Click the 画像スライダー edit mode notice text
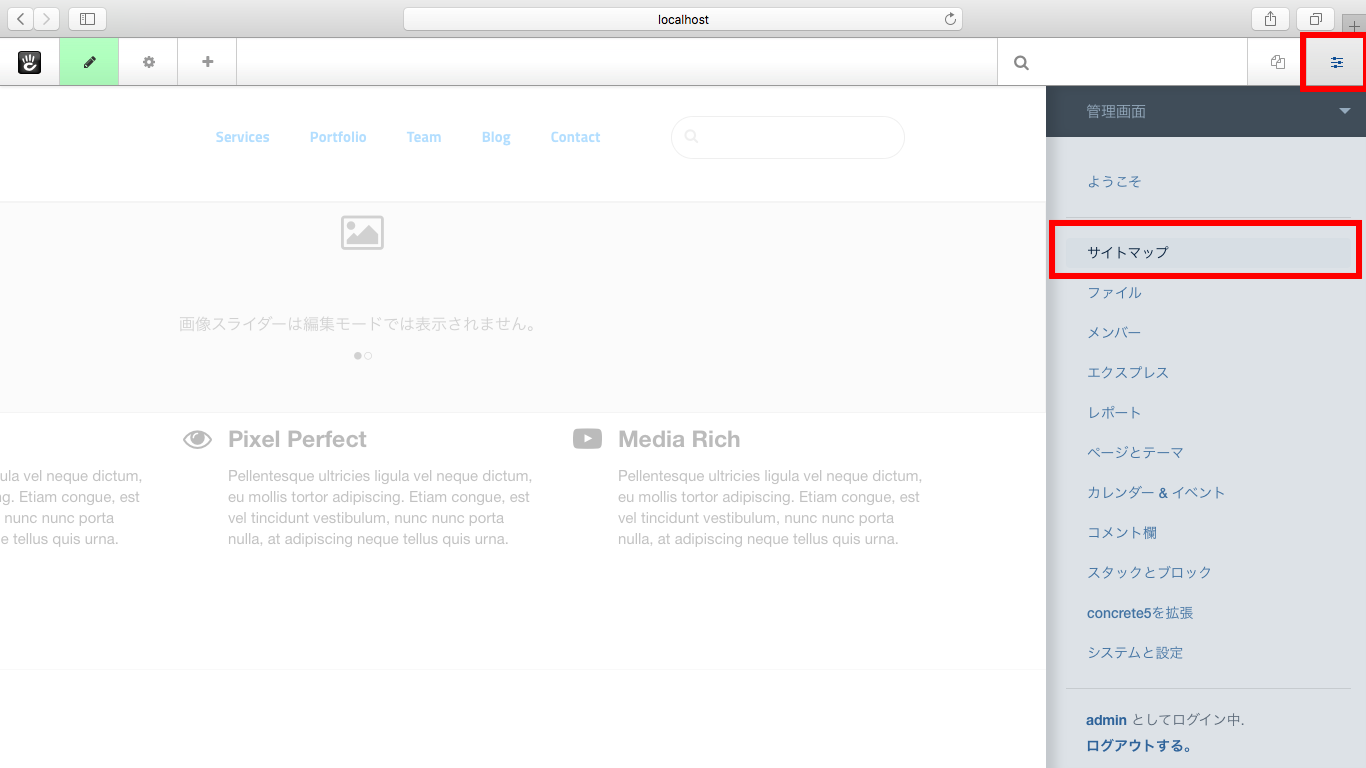 coord(358,324)
